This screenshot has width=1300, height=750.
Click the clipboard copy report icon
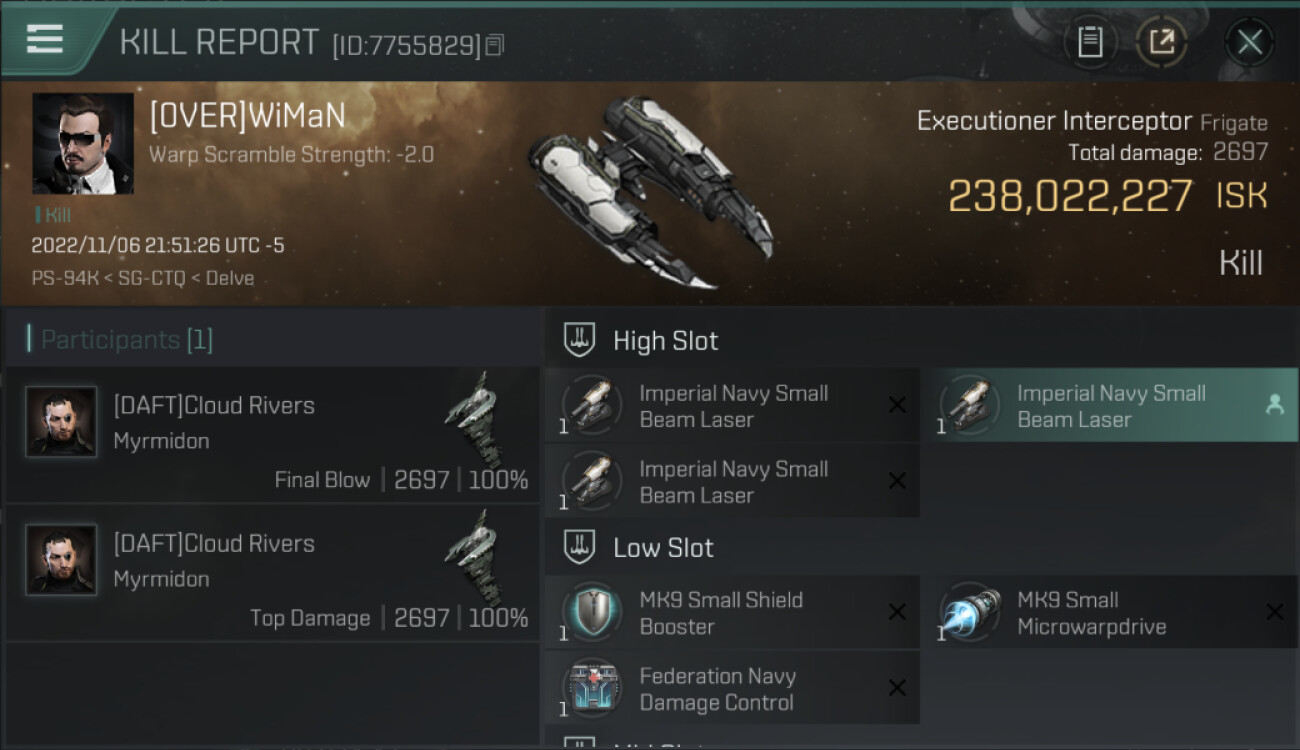(1090, 42)
